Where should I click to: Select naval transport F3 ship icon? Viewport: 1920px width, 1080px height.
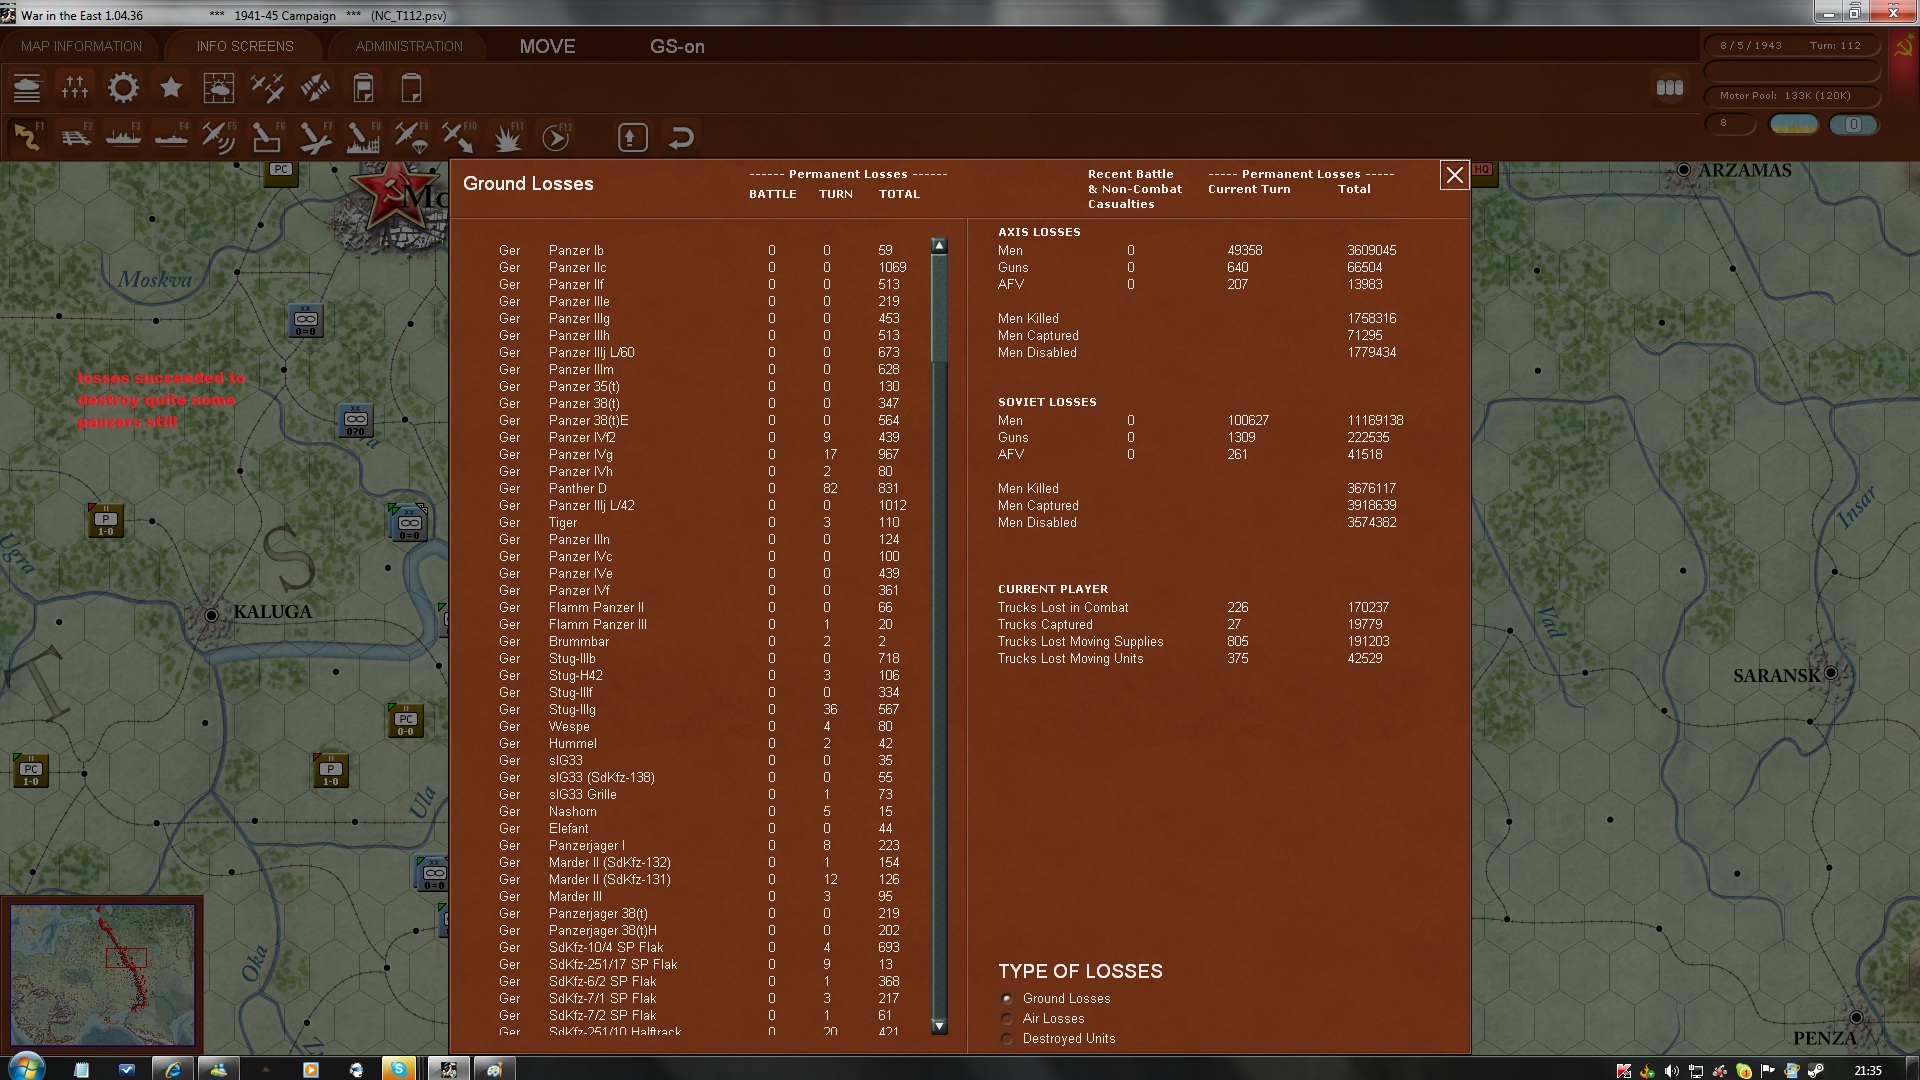tap(123, 137)
